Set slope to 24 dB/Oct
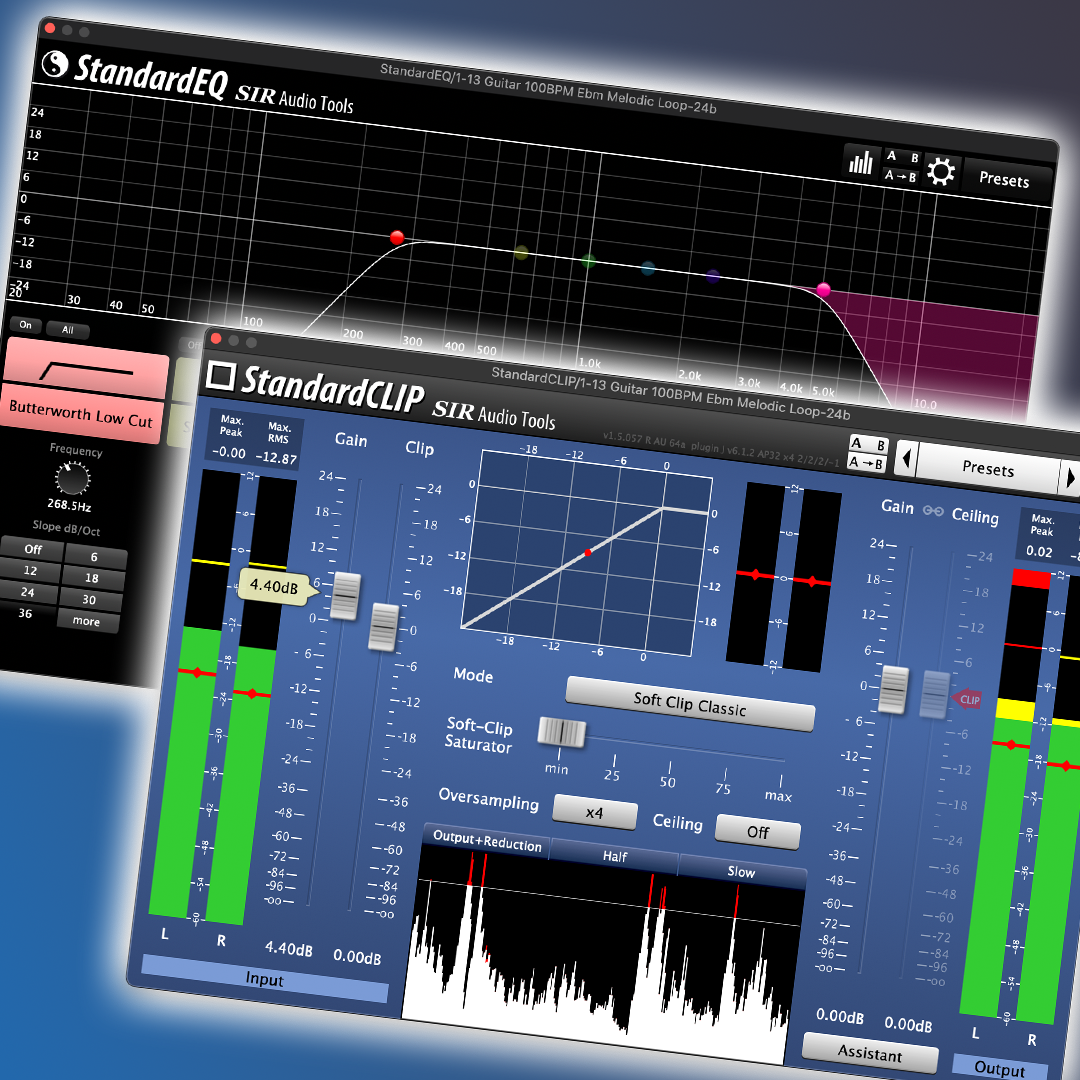This screenshot has width=1080, height=1080. pos(28,592)
